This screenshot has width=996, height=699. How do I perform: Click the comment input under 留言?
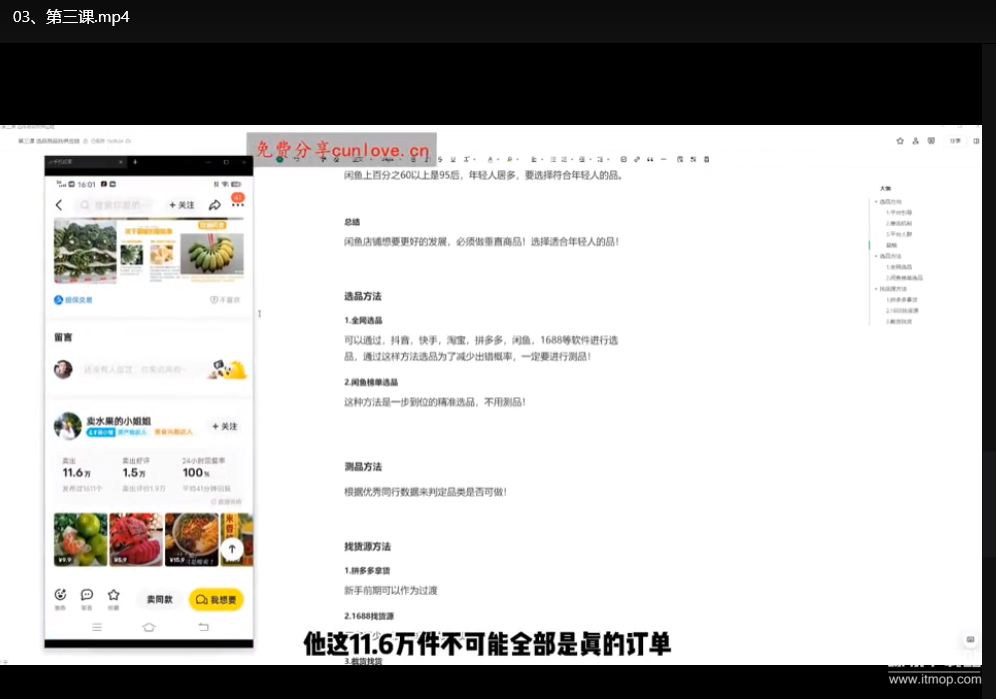tap(135, 369)
